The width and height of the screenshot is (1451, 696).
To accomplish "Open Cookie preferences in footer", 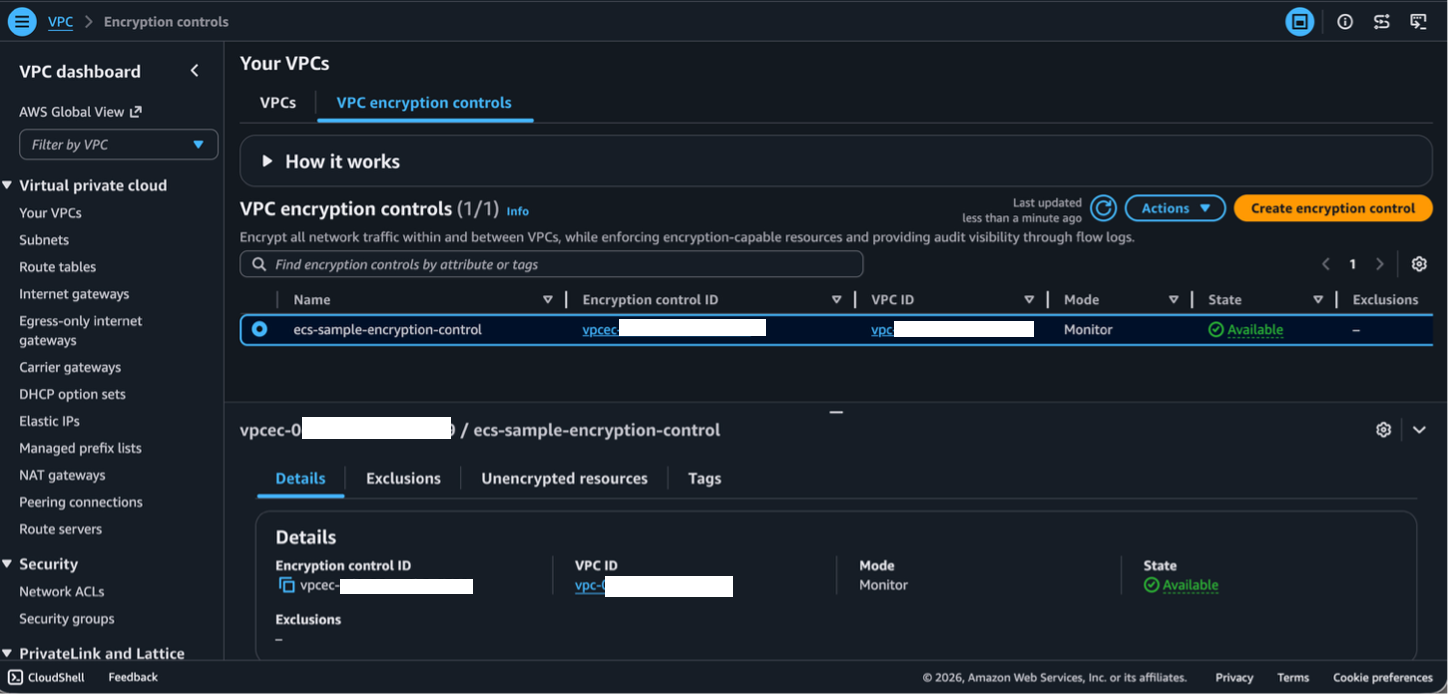I will click(x=1383, y=677).
